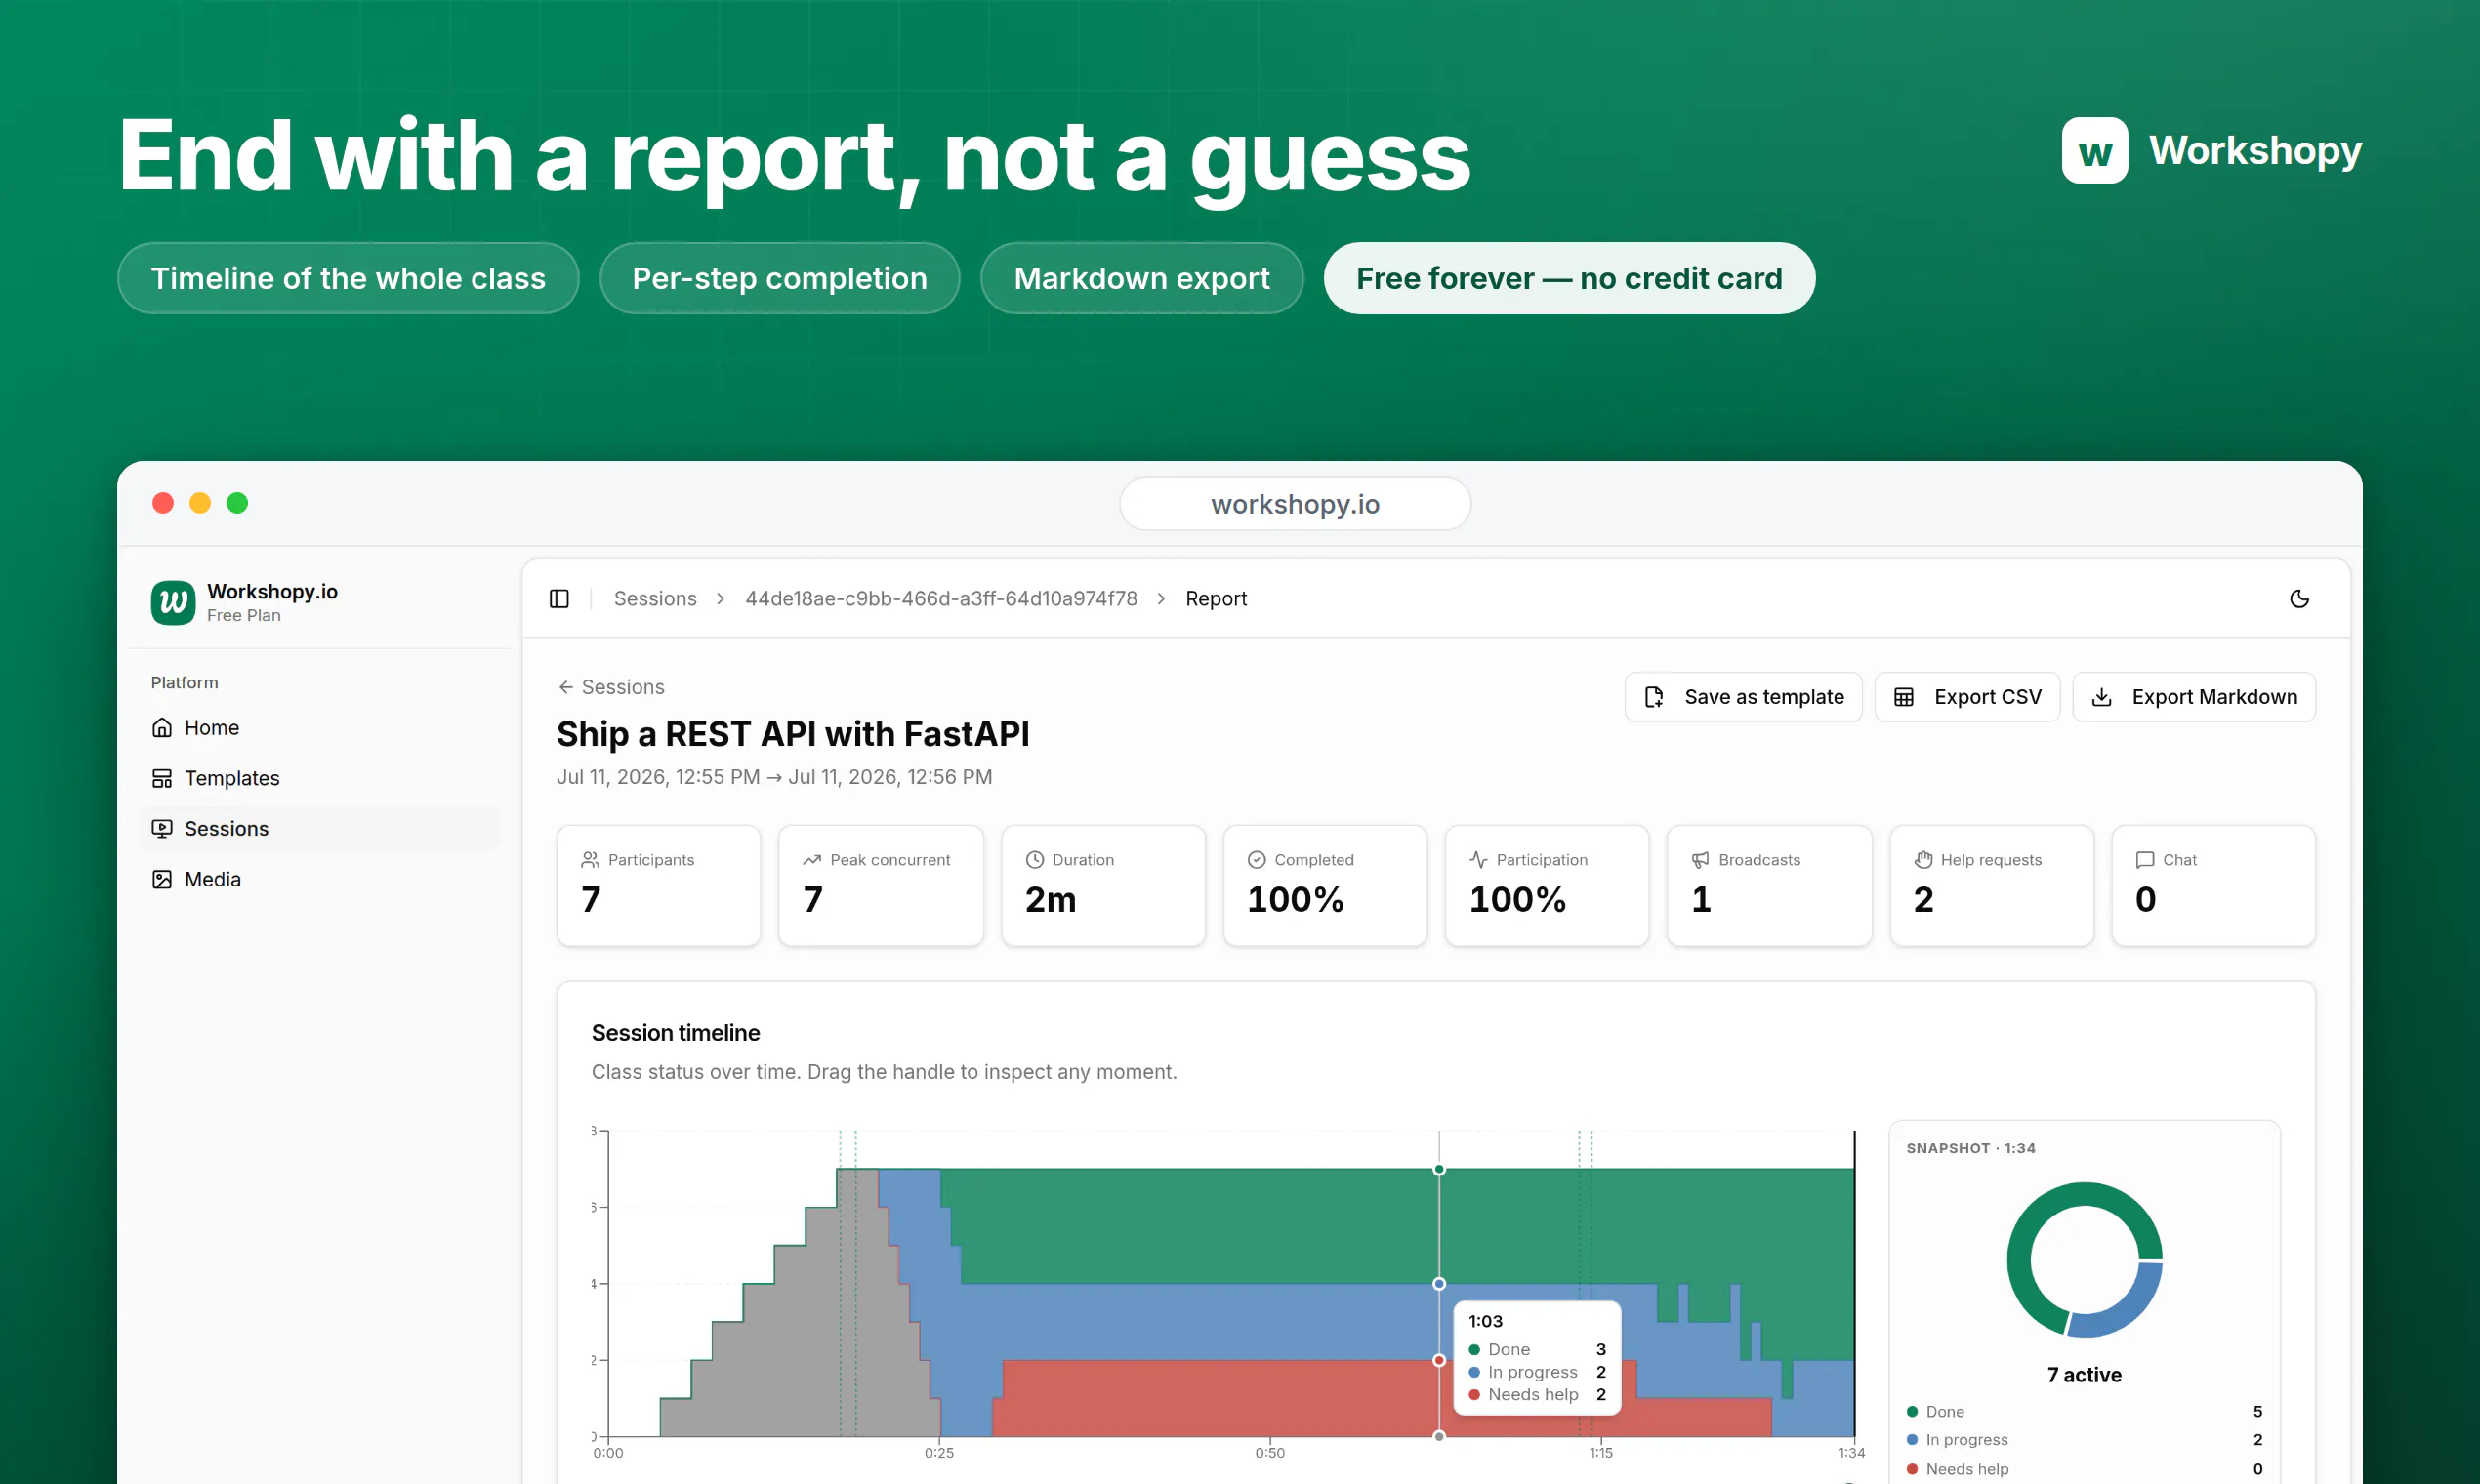This screenshot has height=1484, width=2480.
Task: Click the red Needs help swatch in snapshot legend
Action: pos(1912,1469)
